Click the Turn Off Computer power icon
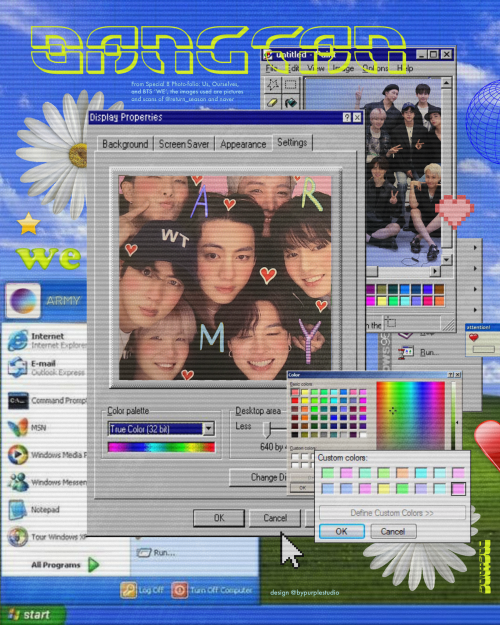500x625 pixels. [179, 590]
